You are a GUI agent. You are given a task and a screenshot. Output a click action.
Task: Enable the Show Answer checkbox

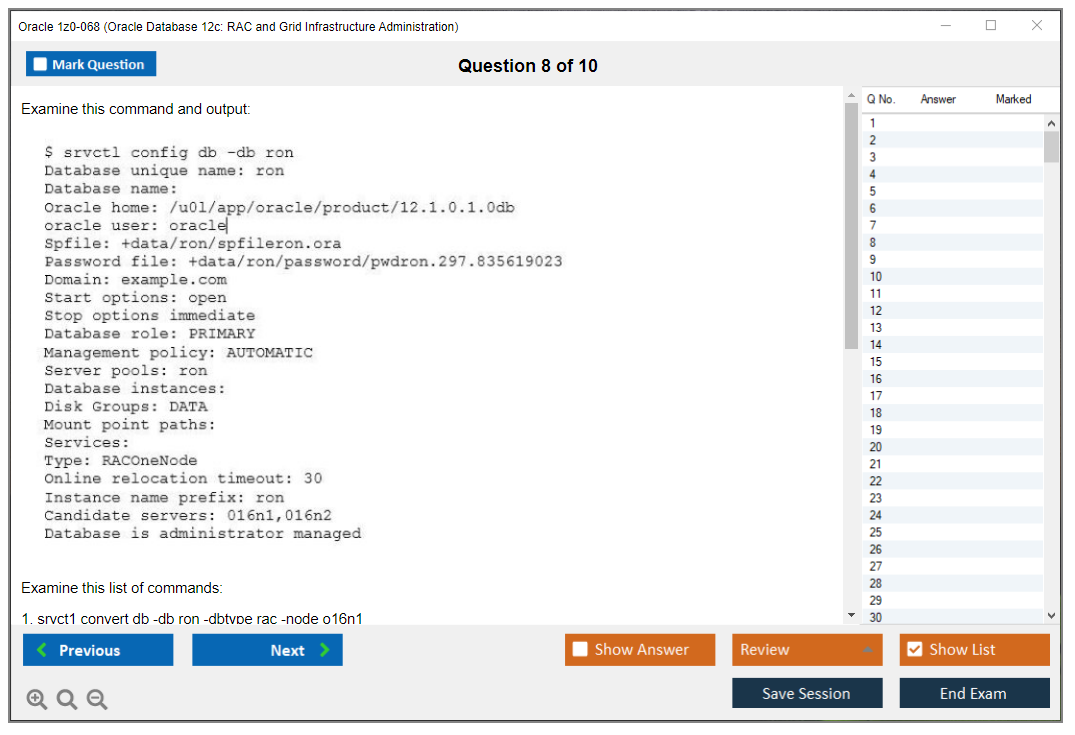click(580, 650)
